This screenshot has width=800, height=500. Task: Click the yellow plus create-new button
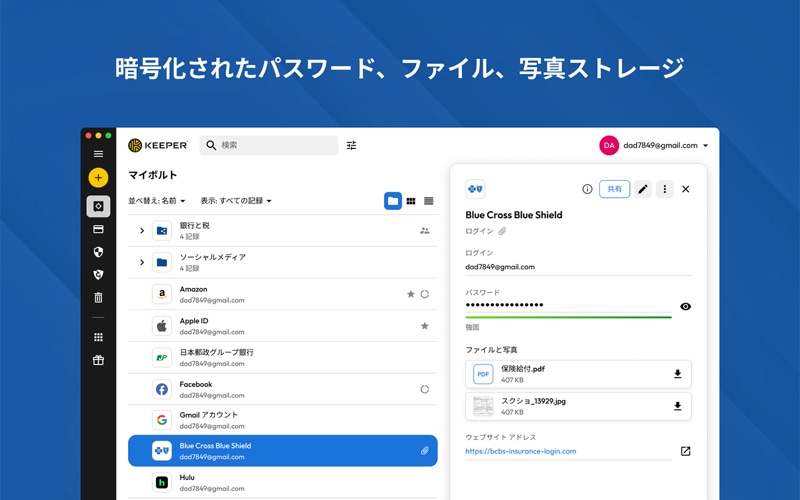coord(98,178)
